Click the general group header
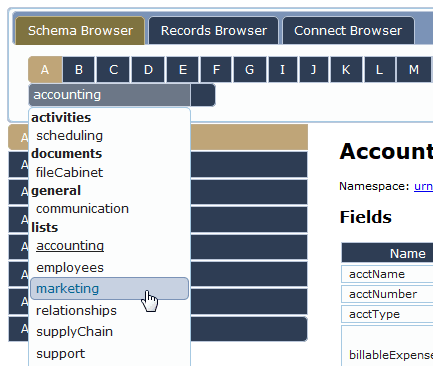The width and height of the screenshot is (433, 366). (56, 191)
